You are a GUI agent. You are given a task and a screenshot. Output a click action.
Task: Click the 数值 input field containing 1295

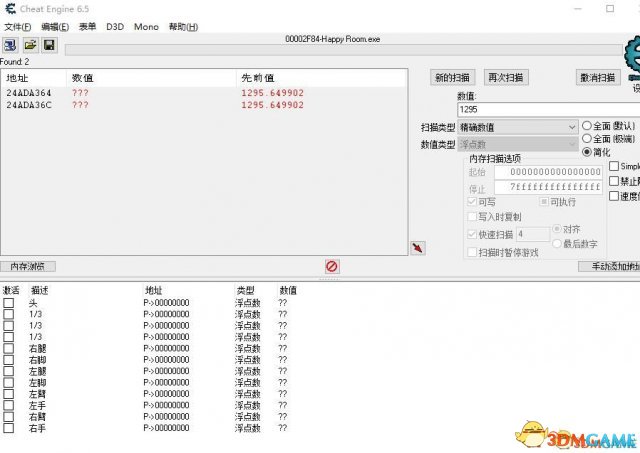coord(549,109)
